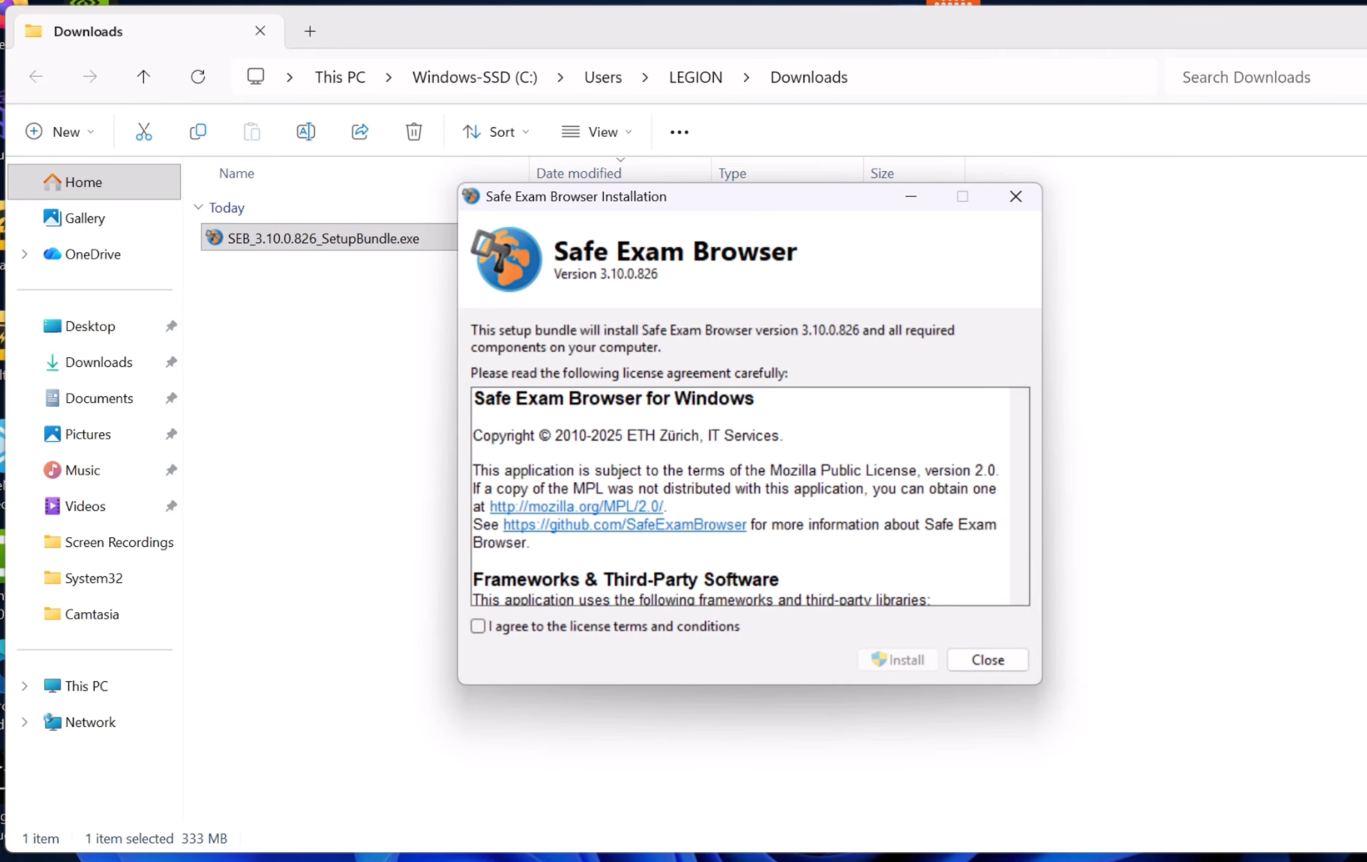This screenshot has width=1367, height=862.
Task: Click Users in the breadcrumb path
Action: 603,77
